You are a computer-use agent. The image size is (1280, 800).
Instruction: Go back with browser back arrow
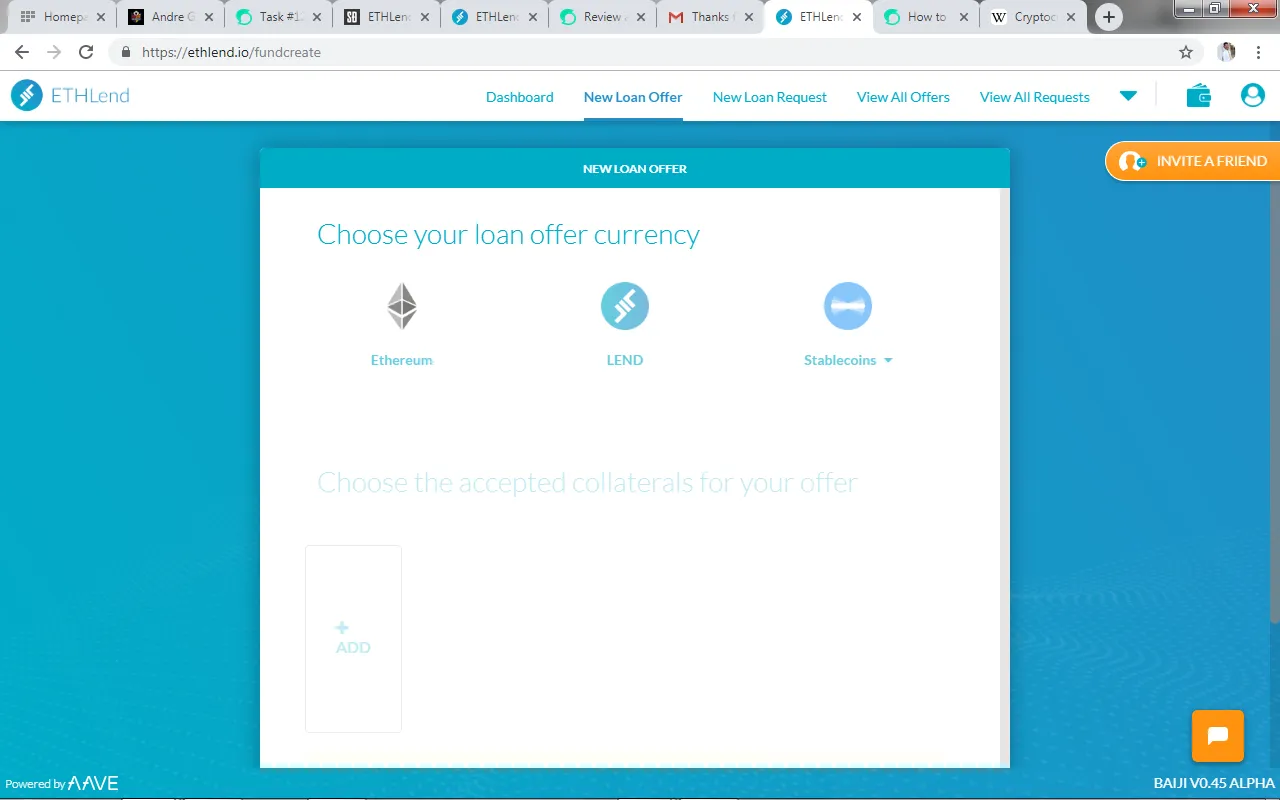pyautogui.click(x=22, y=52)
